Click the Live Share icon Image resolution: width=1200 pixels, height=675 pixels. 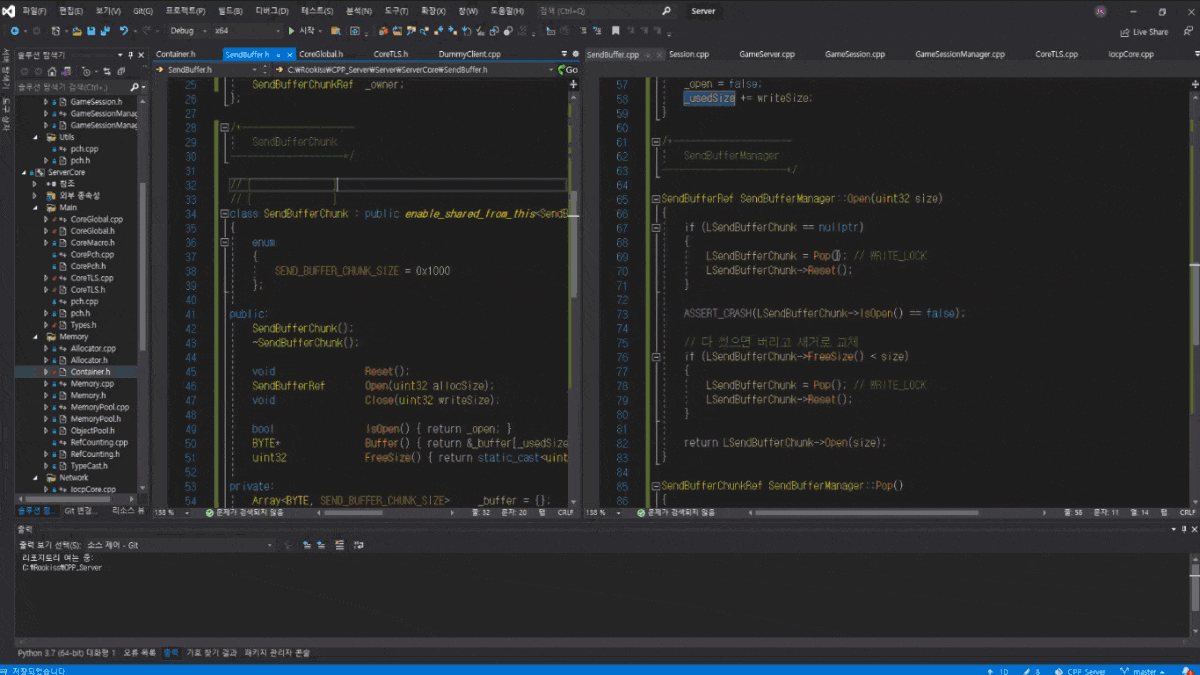coord(1126,32)
